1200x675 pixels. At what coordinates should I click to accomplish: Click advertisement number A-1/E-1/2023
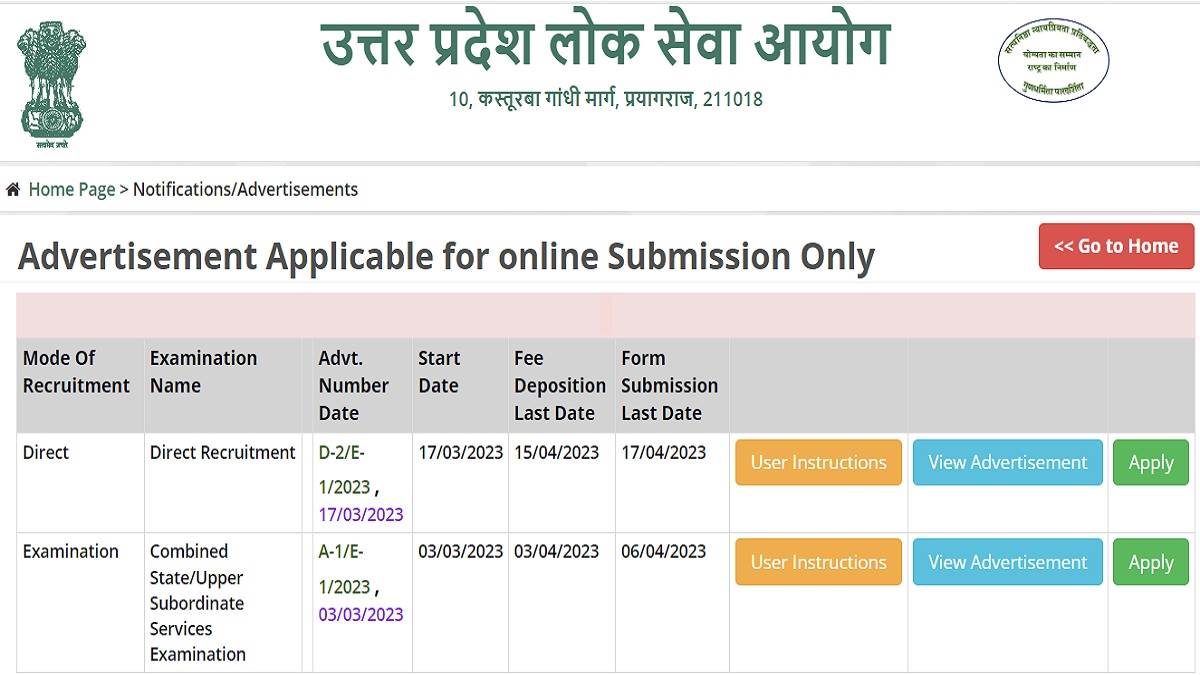(344, 569)
